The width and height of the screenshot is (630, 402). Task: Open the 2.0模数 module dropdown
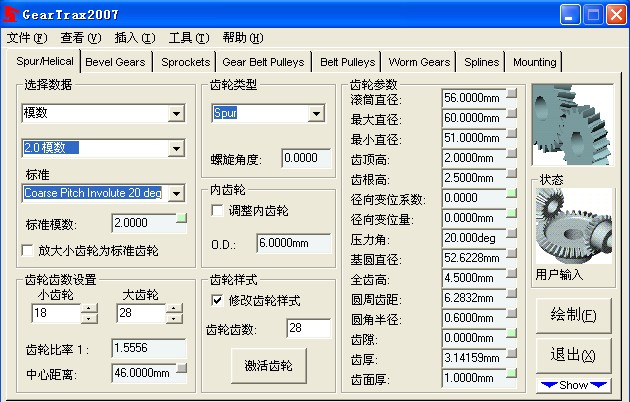[x=176, y=149]
